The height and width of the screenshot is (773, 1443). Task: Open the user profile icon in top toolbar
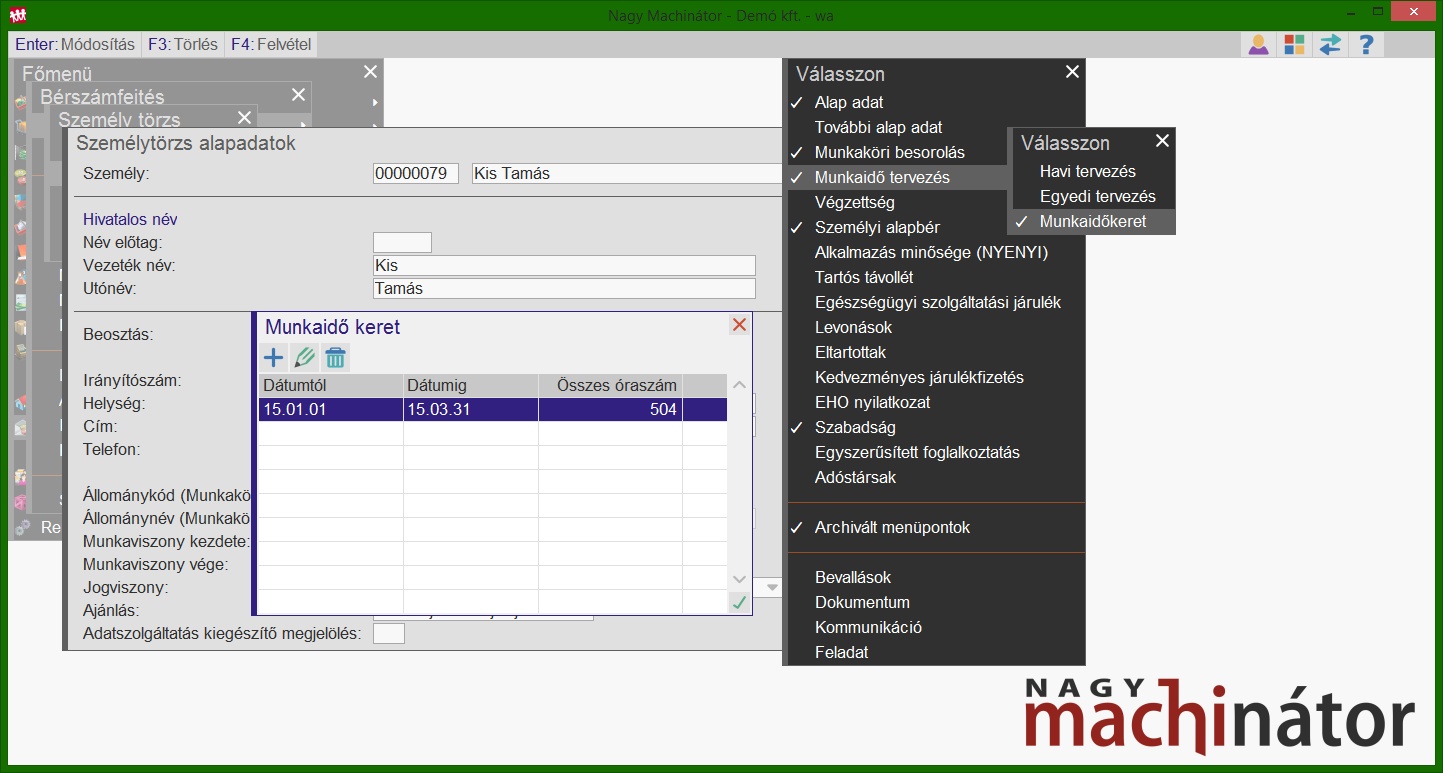pos(1258,44)
